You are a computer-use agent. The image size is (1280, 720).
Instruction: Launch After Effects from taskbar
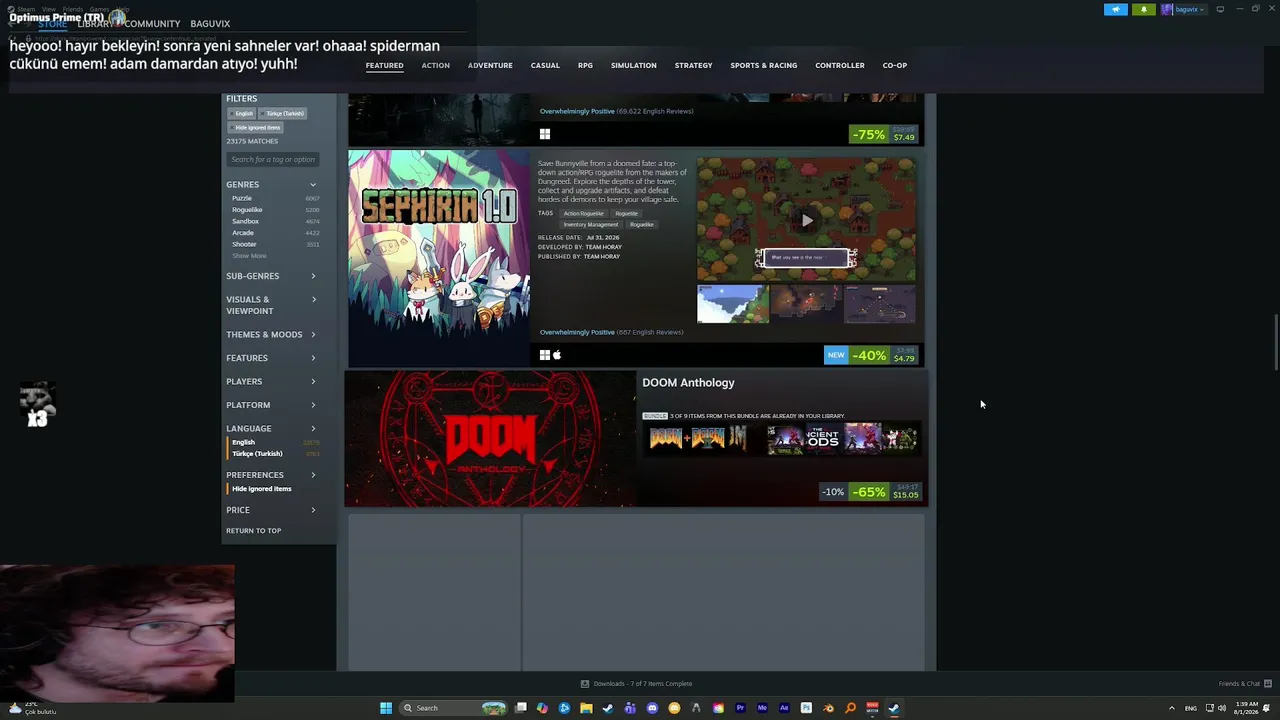point(784,708)
